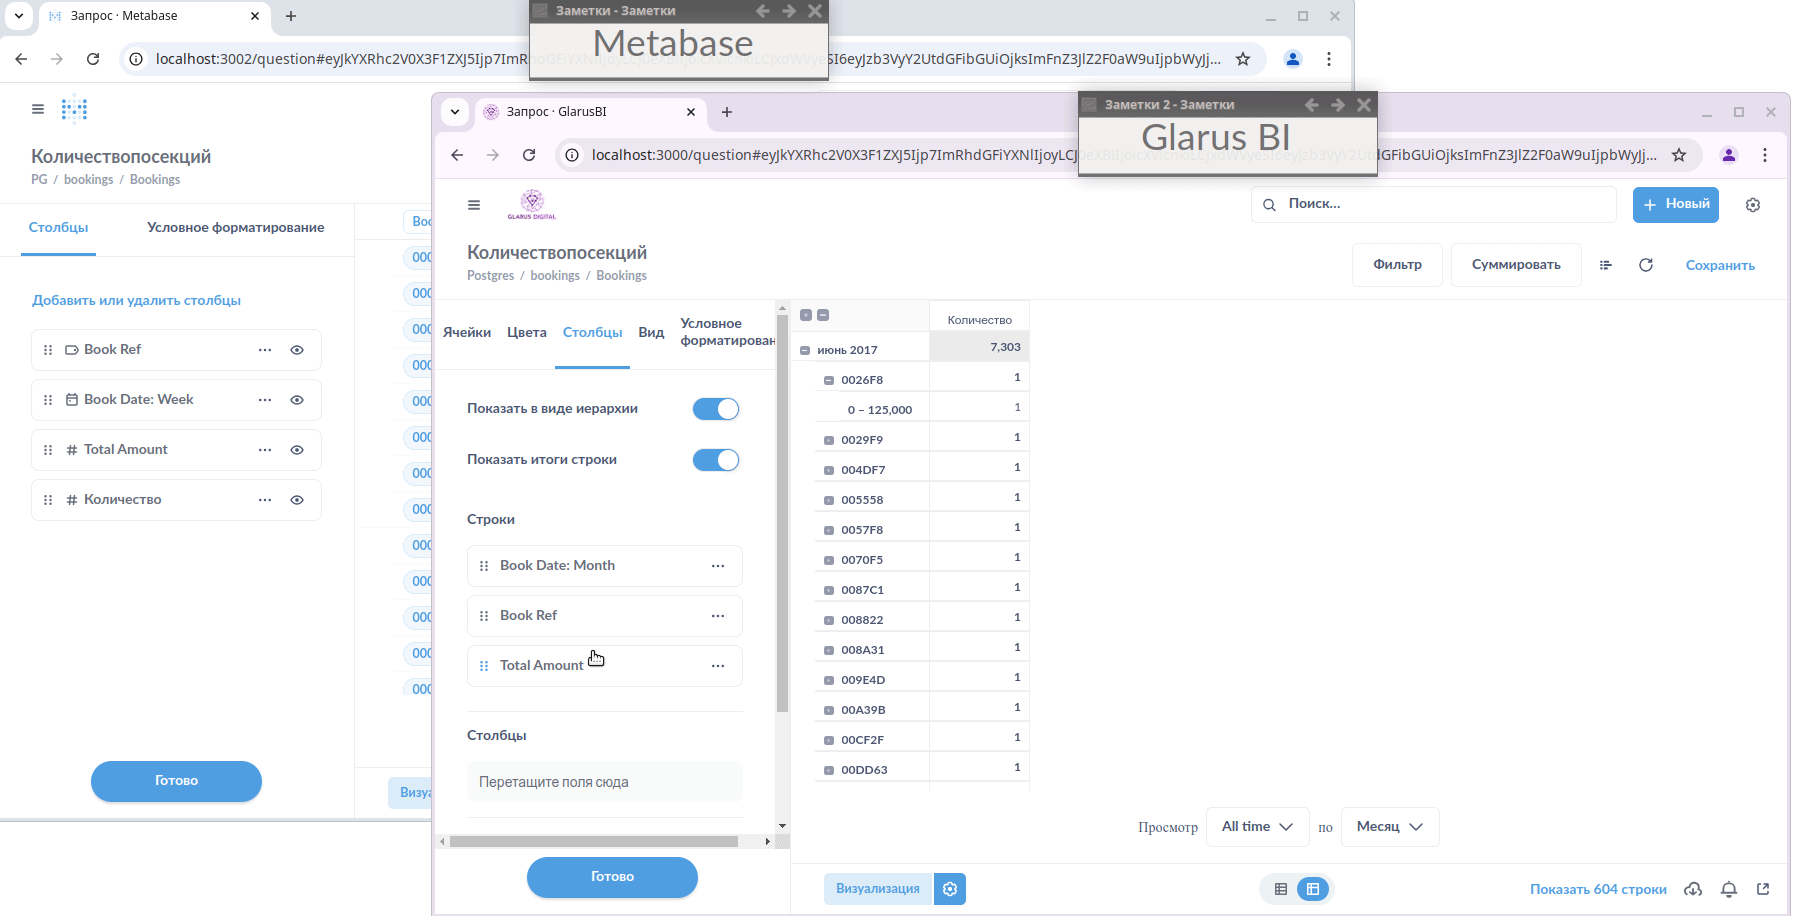The image size is (1801, 916).
Task: Open GlarusBI hamburger sidebar menu
Action: click(474, 205)
